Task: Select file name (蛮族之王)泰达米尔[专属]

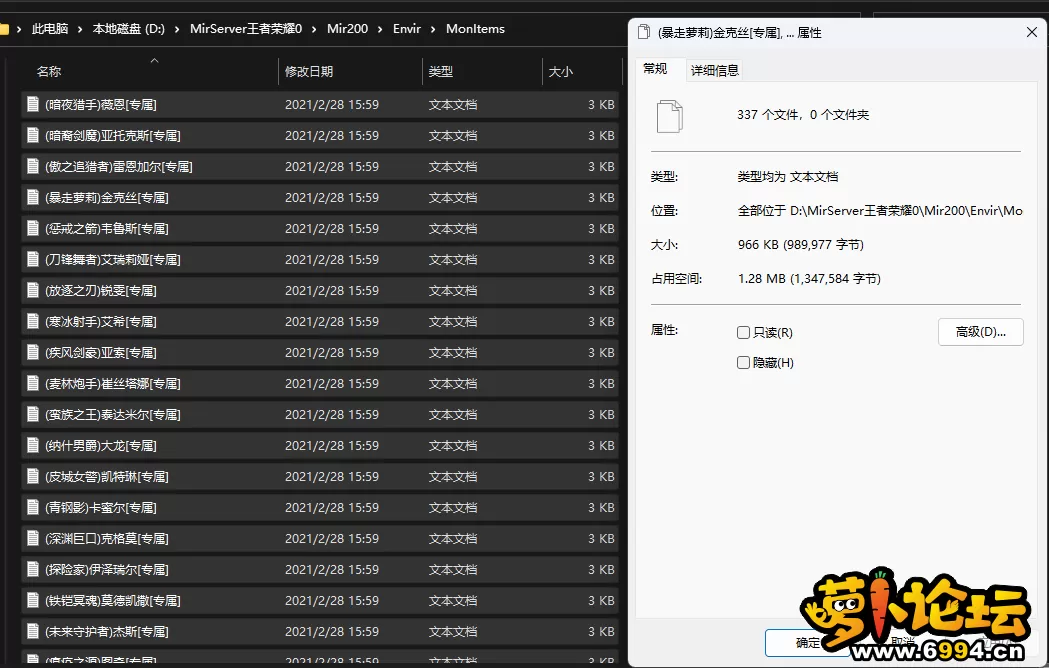Action: 113,414
